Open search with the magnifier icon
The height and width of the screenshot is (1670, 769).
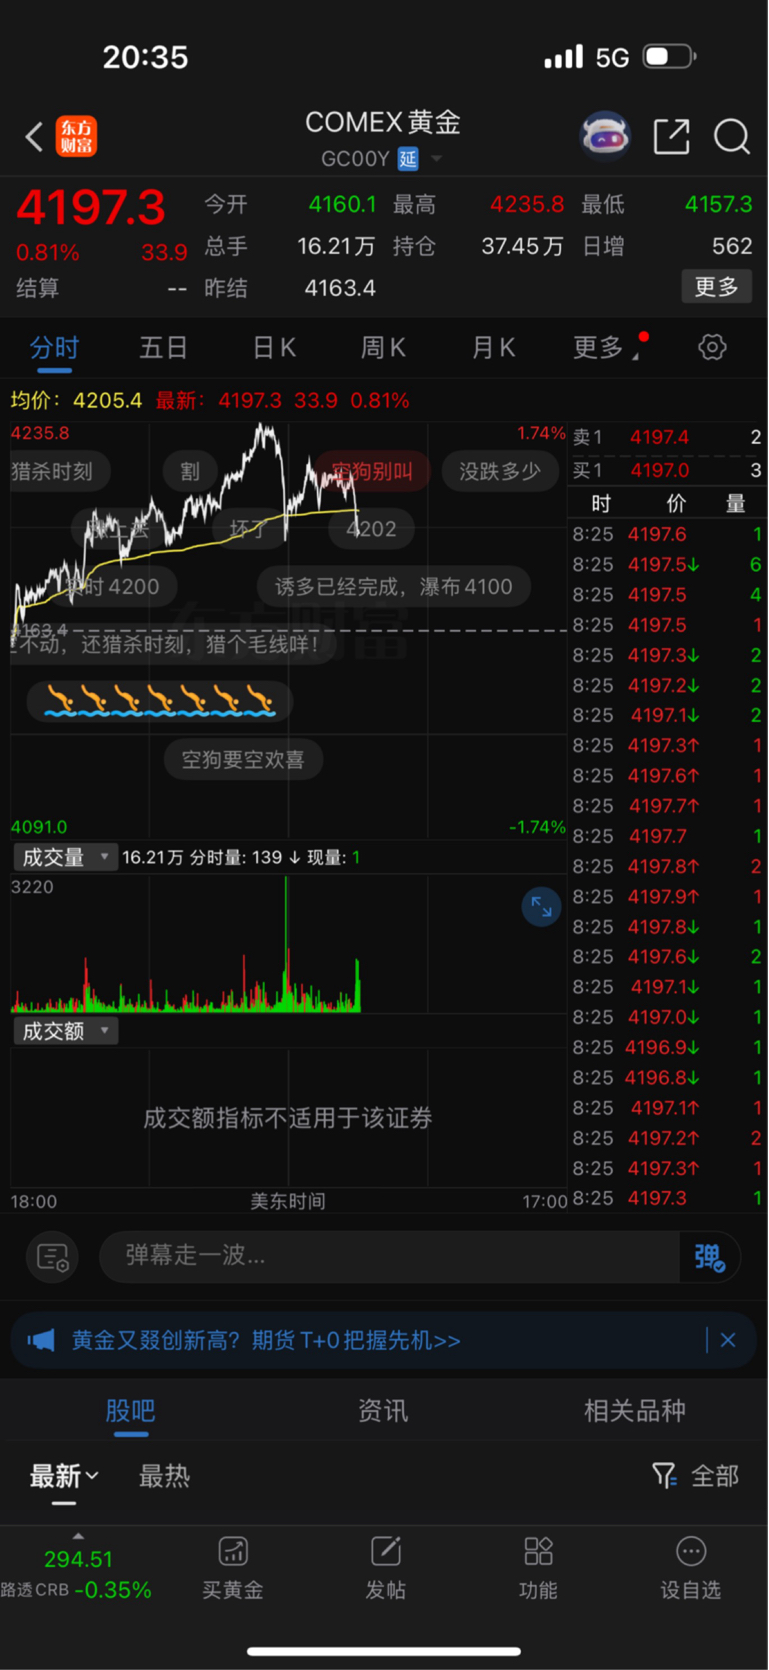coord(732,136)
